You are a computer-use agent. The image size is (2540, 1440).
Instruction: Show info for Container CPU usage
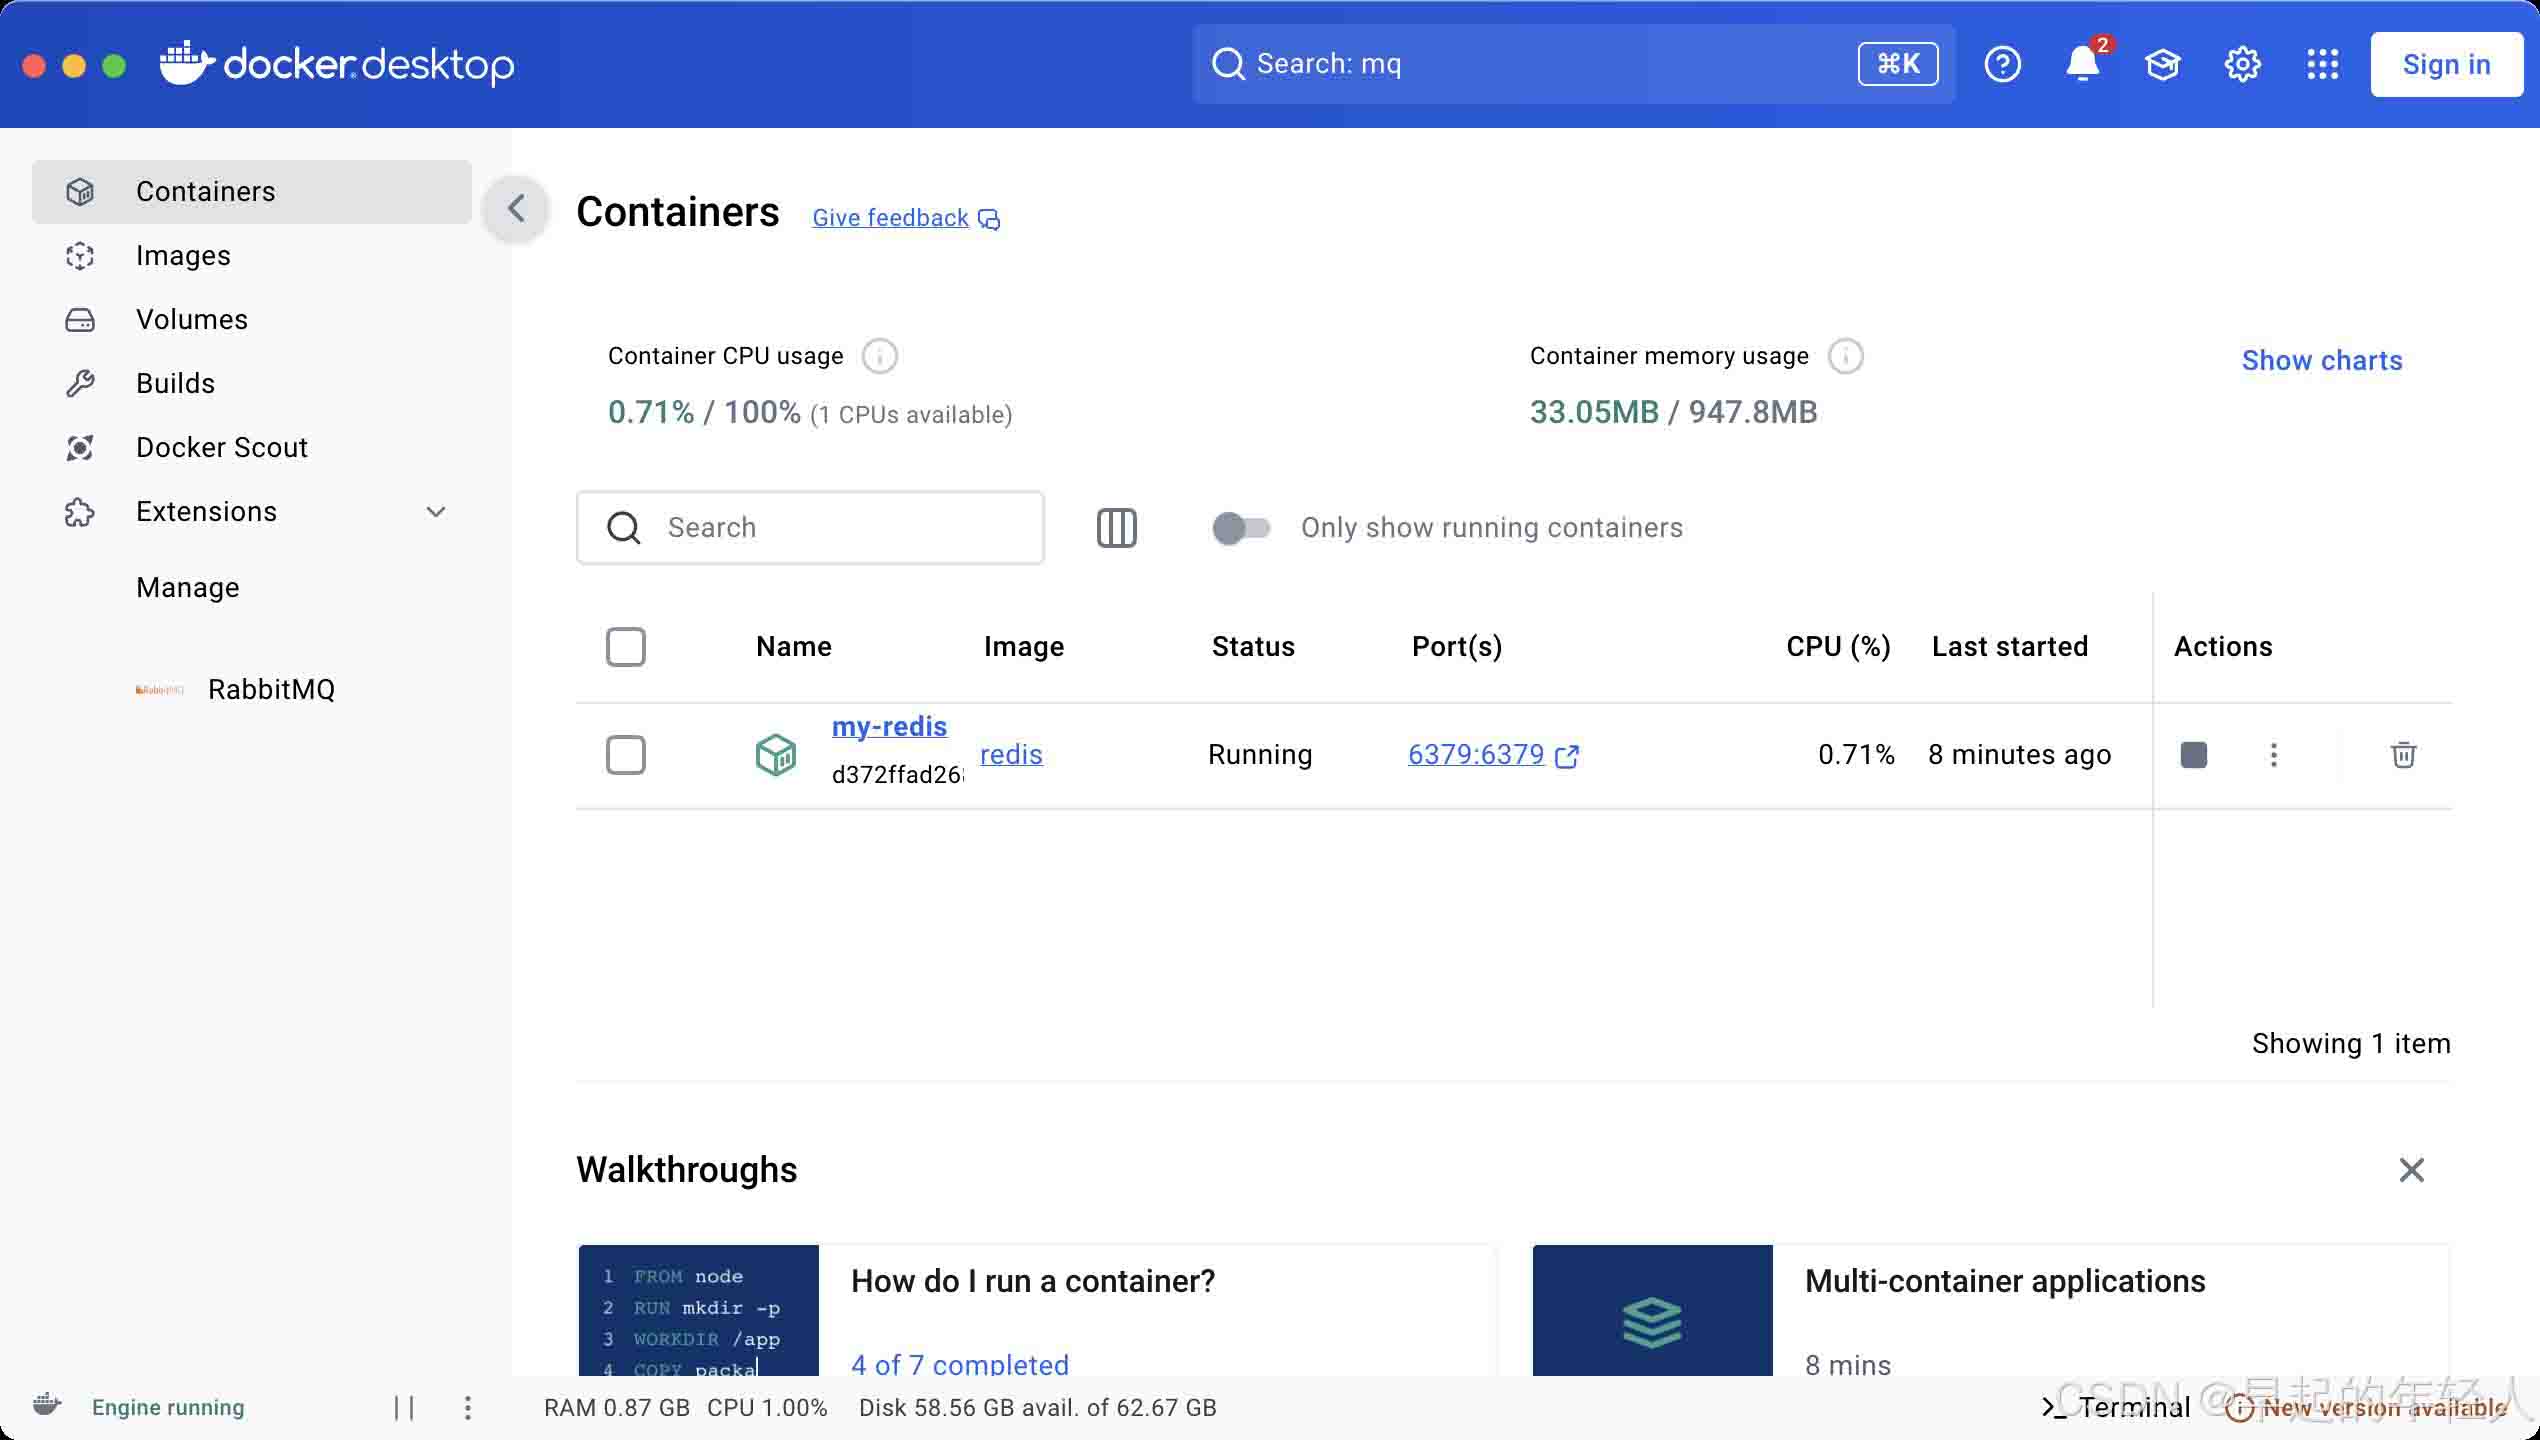pyautogui.click(x=880, y=356)
